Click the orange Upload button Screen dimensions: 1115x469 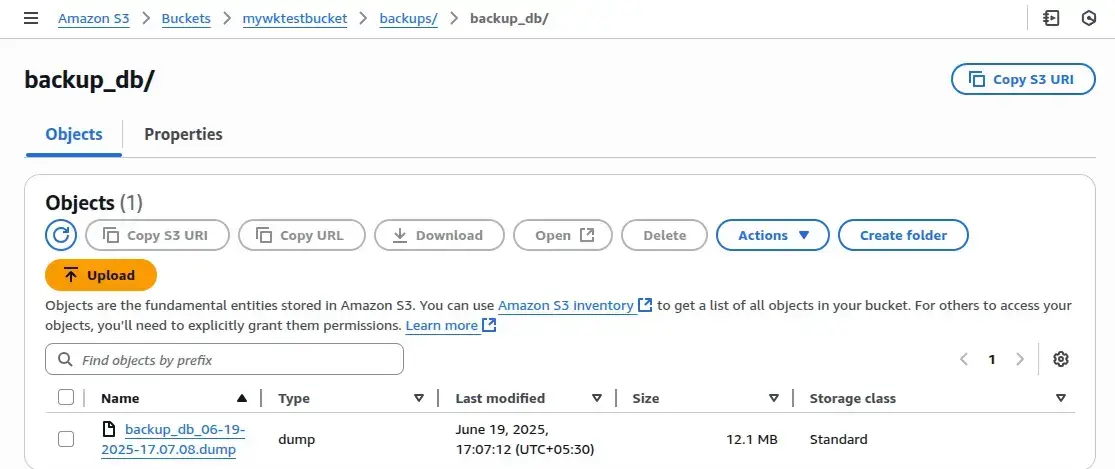coord(101,275)
